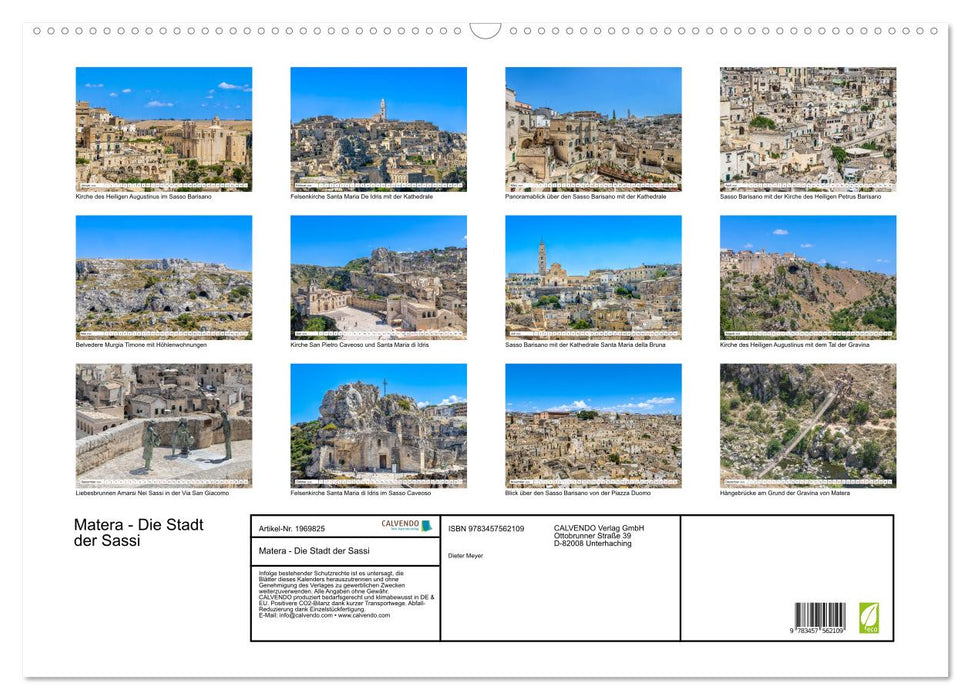This screenshot has height=700, width=971.
Task: Click the ISBN number 9783457562109
Action: tap(487, 529)
